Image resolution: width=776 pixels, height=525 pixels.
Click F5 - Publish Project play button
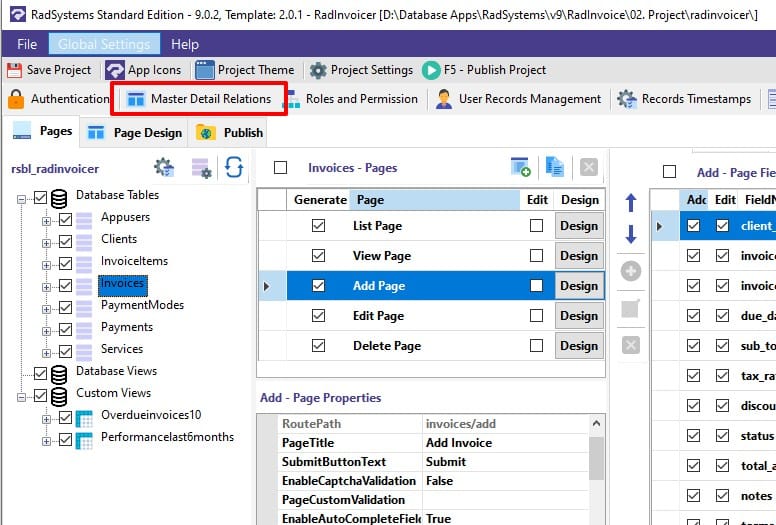(431, 70)
